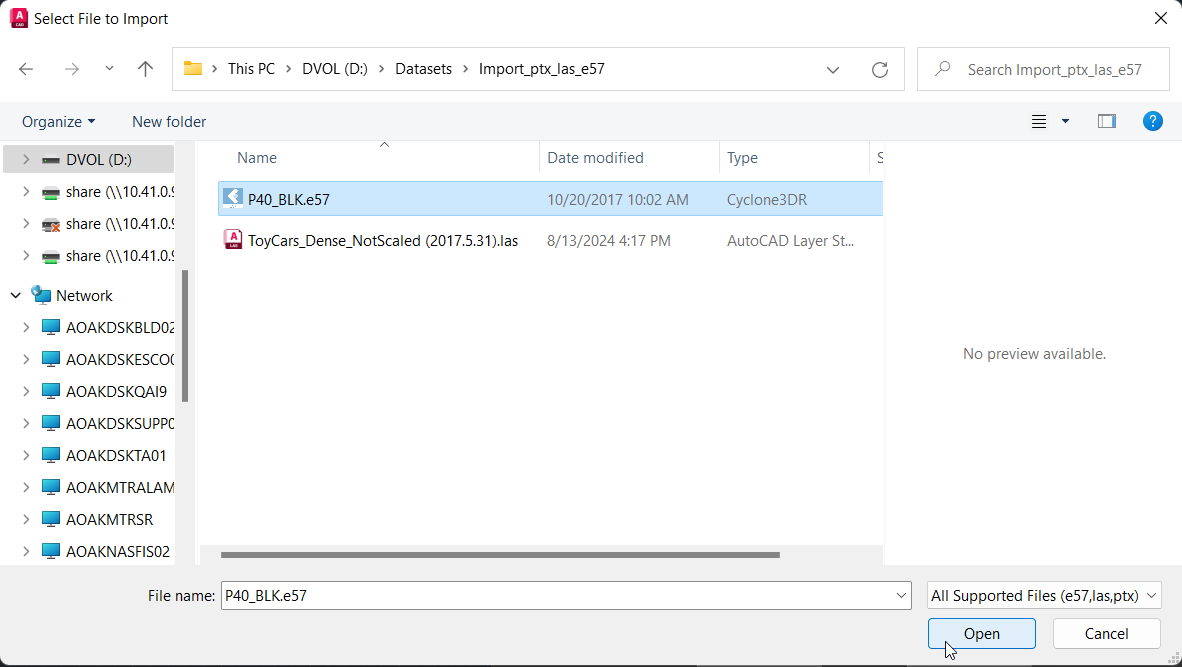This screenshot has width=1182, height=667.
Task: Click the Open button
Action: (x=981, y=633)
